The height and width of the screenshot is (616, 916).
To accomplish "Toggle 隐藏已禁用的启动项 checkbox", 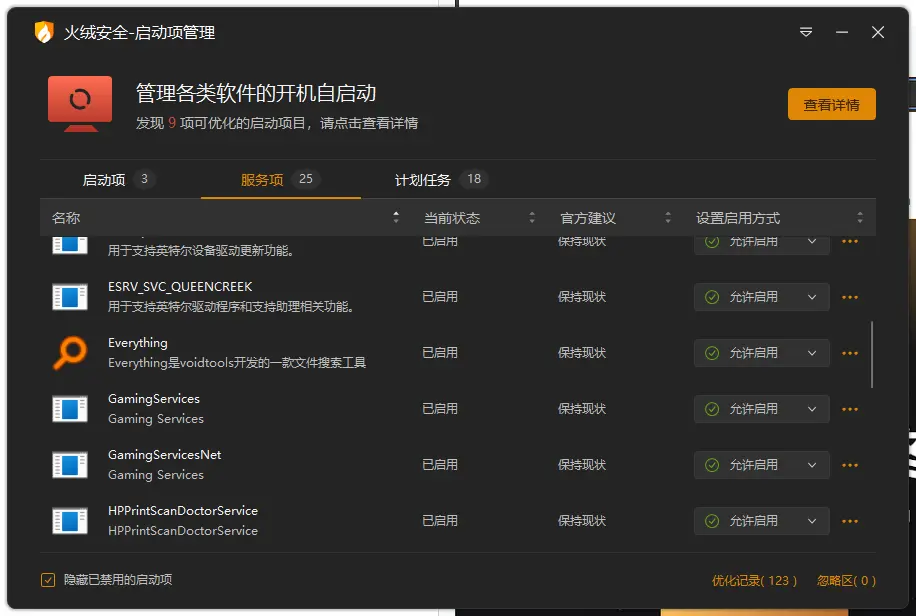I will tap(48, 580).
